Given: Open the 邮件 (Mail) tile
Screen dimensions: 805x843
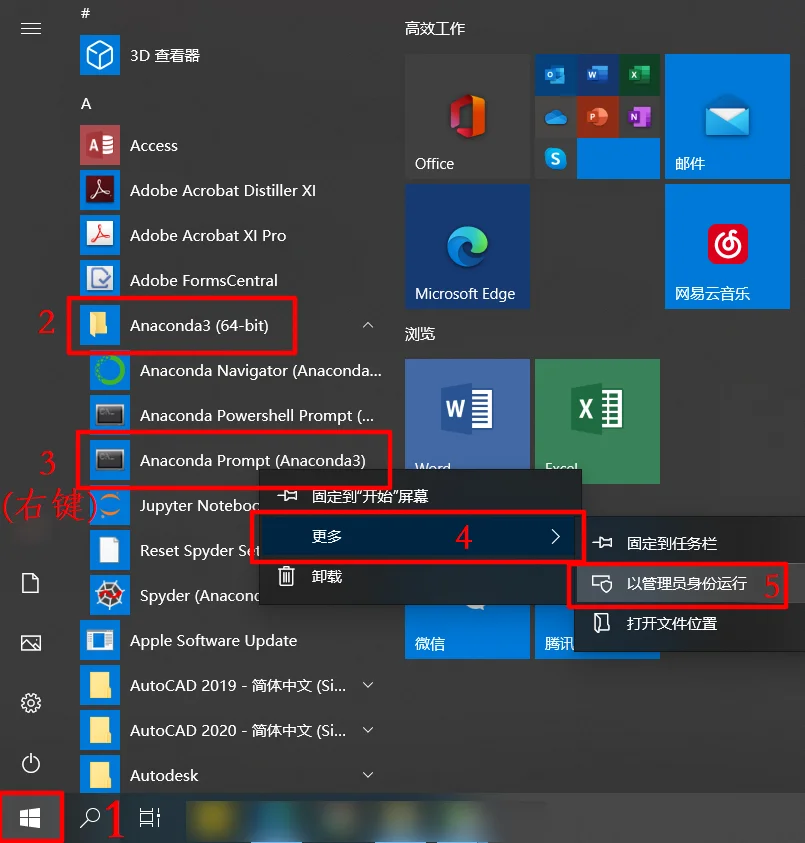Looking at the screenshot, I should click(727, 116).
